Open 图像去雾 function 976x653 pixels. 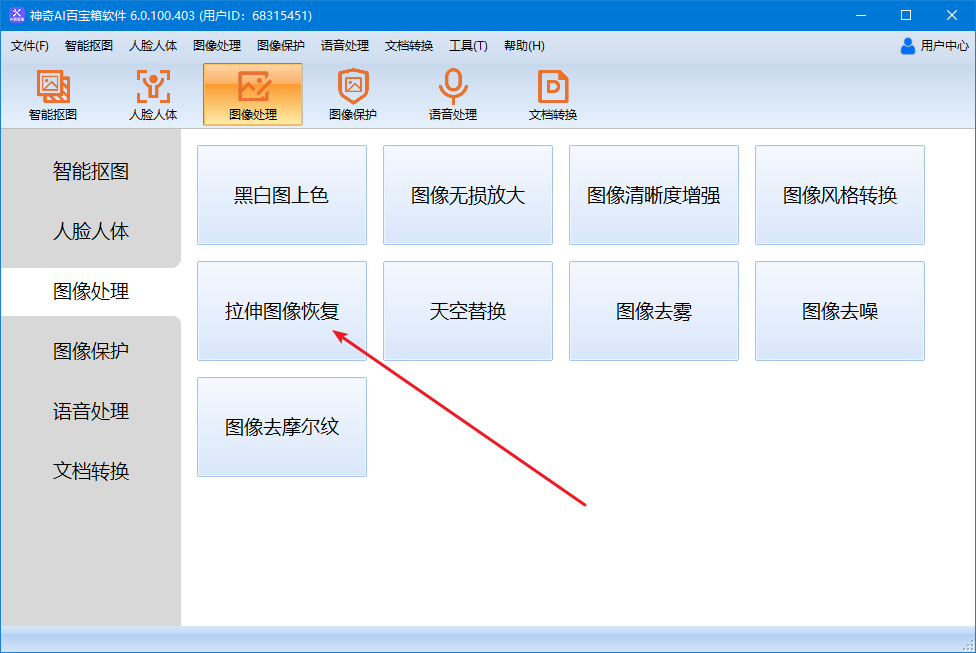point(654,311)
